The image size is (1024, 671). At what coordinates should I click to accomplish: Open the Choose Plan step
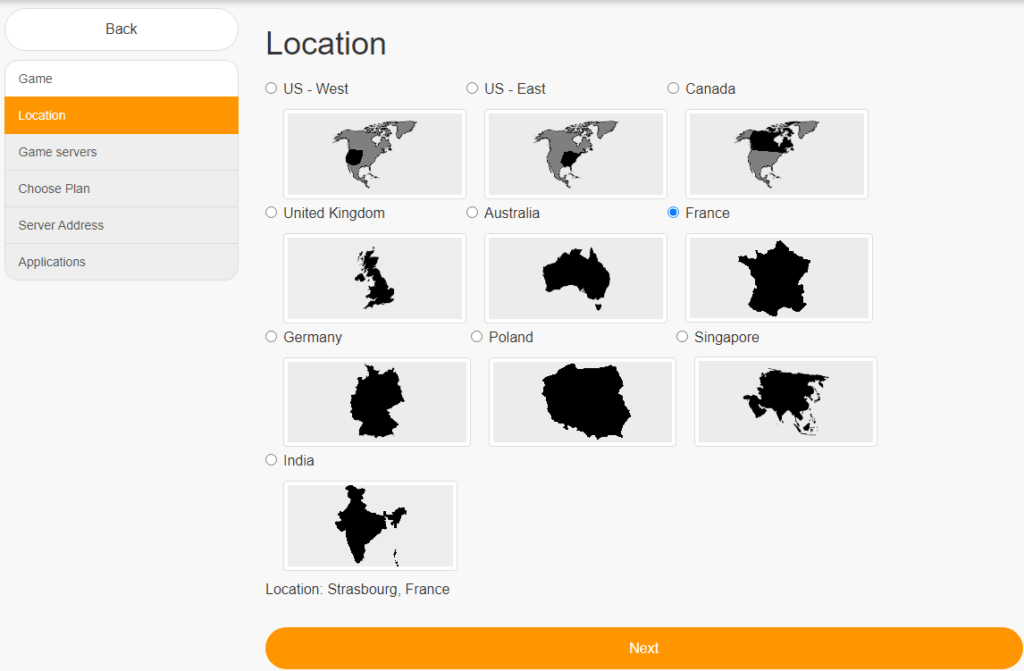click(121, 189)
